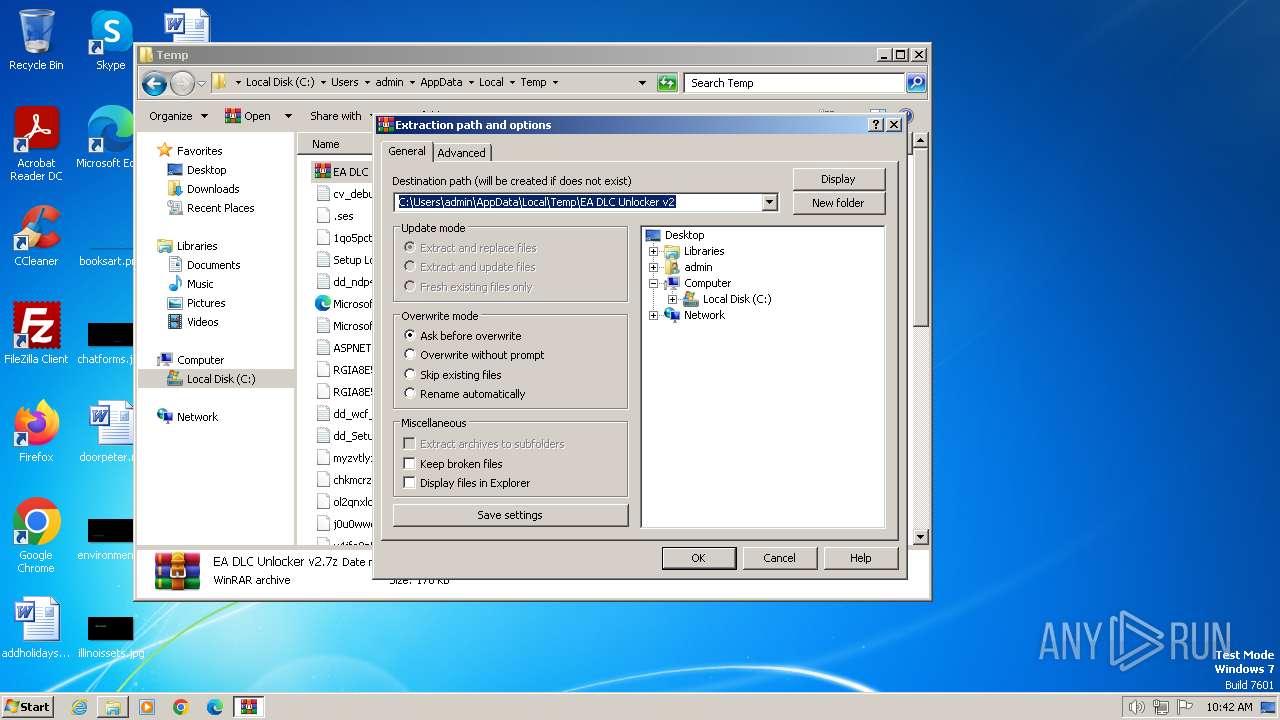
Task: Expand Network node in folder tree
Action: click(654, 315)
